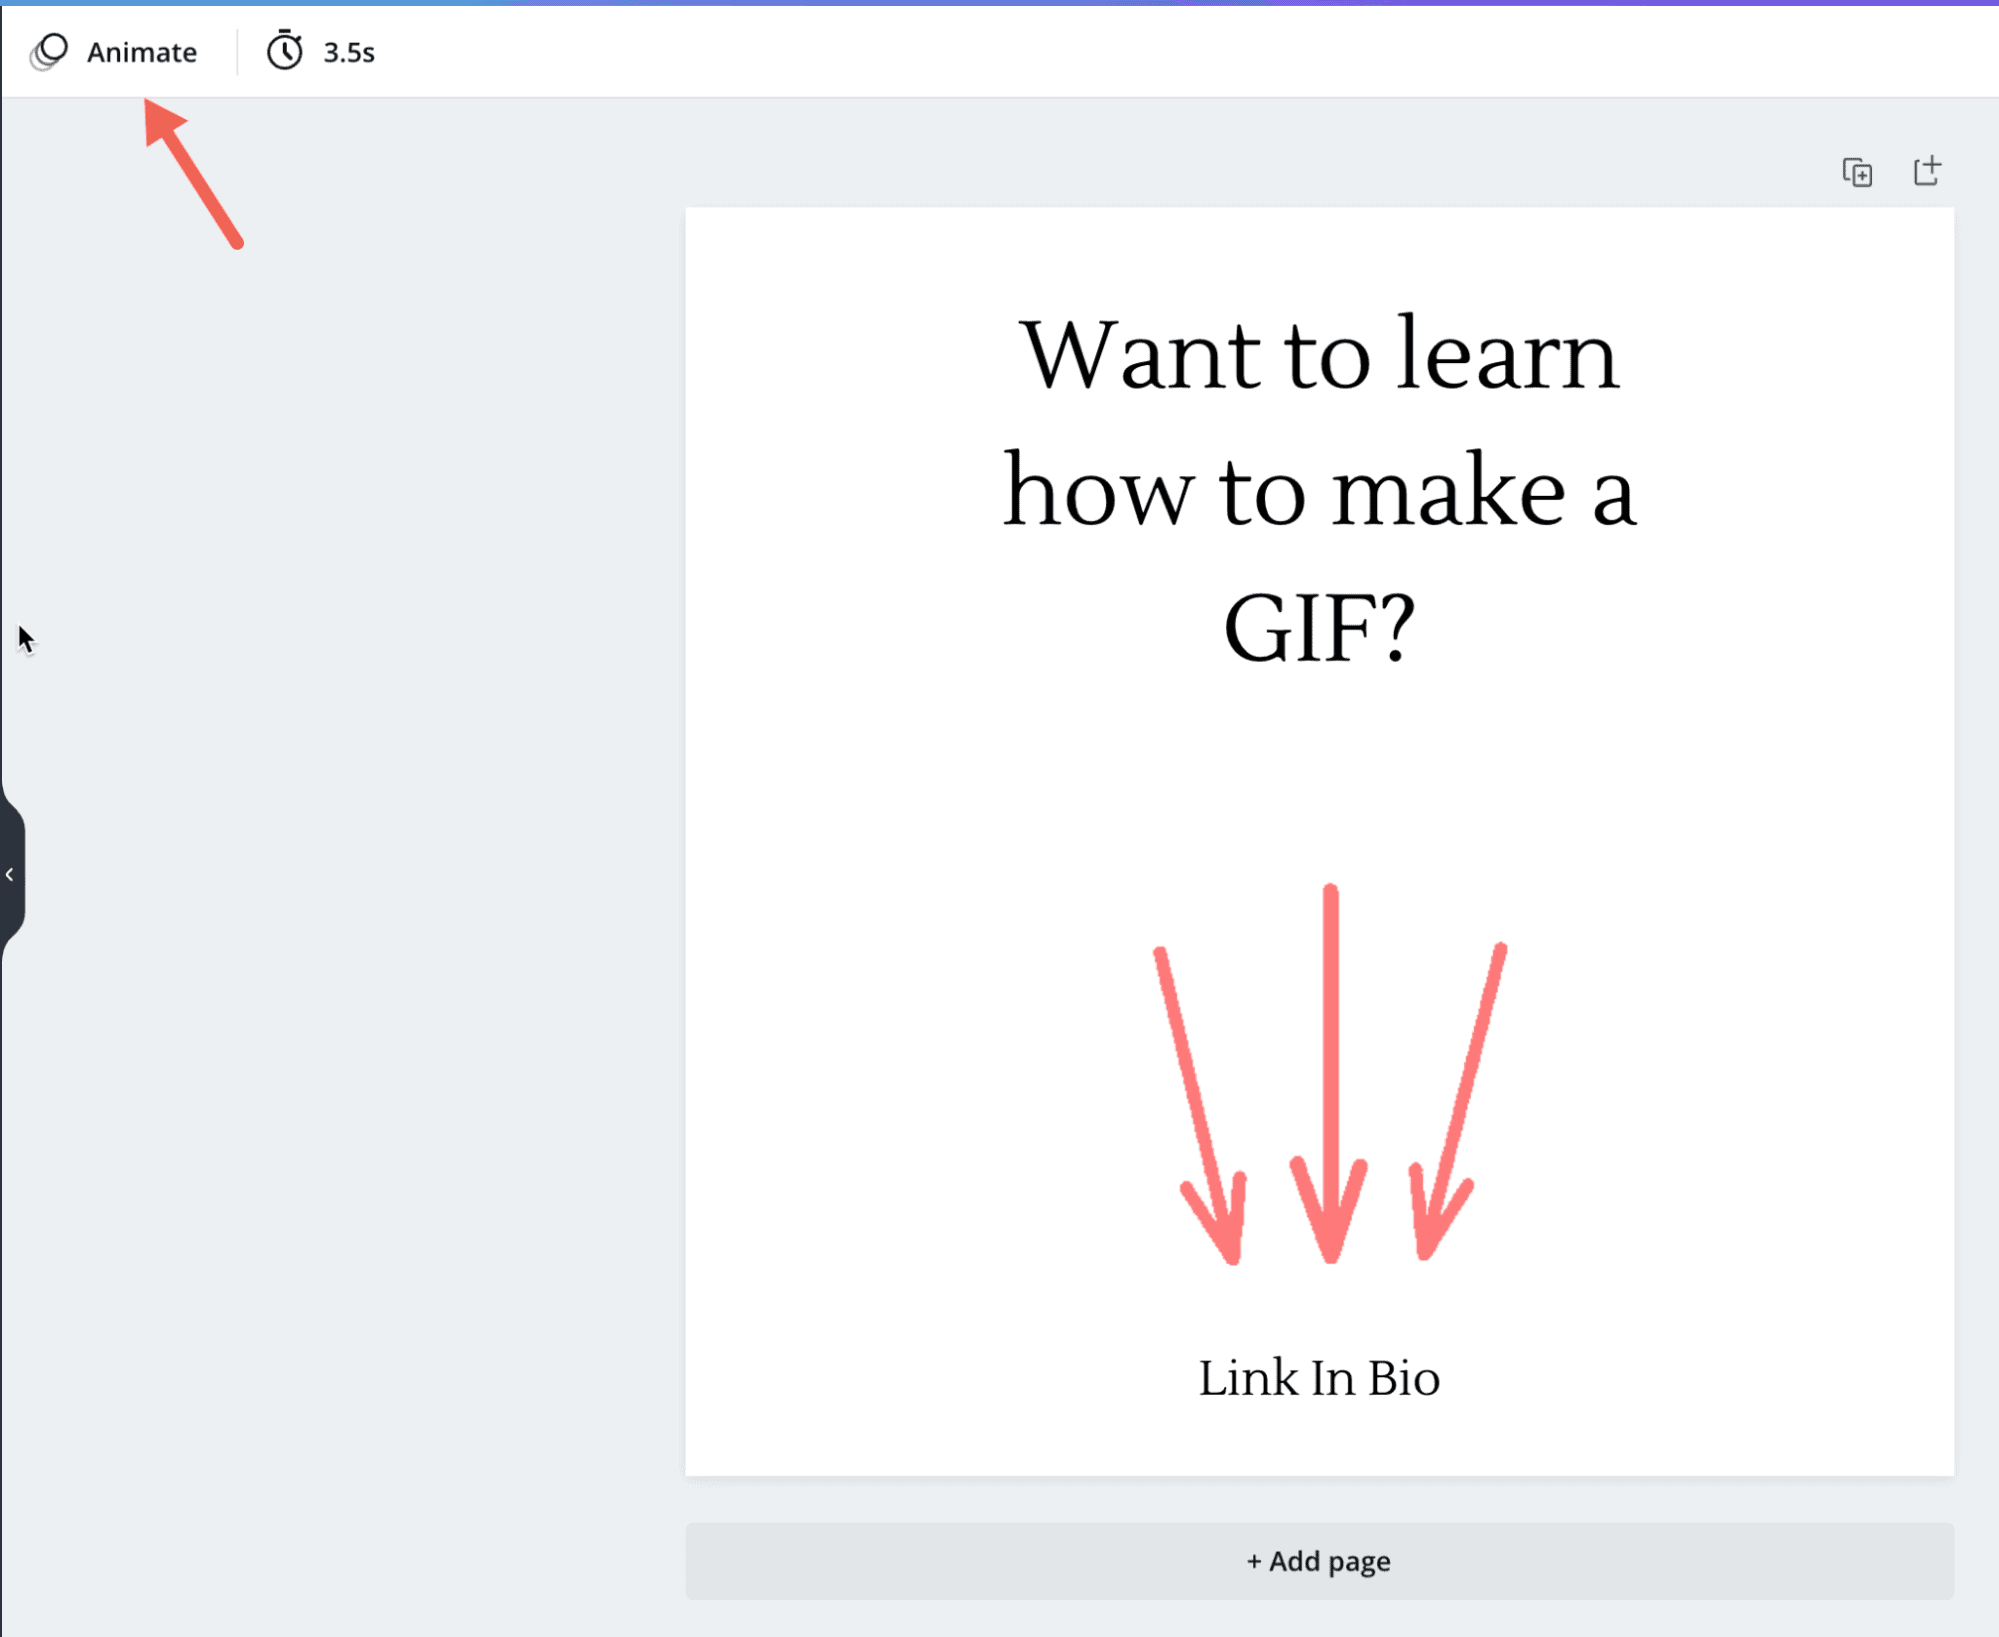Click the stopwatch timing icon
The image size is (1999, 1637).
[285, 51]
